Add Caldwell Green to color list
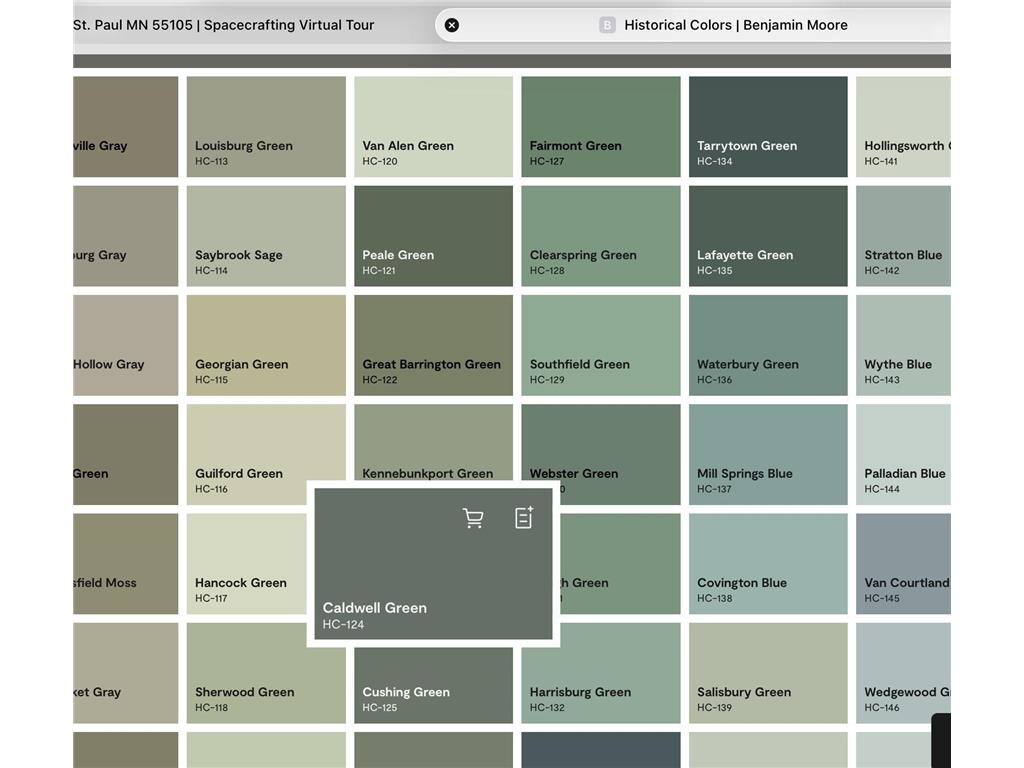This screenshot has width=1024, height=768. (x=524, y=518)
